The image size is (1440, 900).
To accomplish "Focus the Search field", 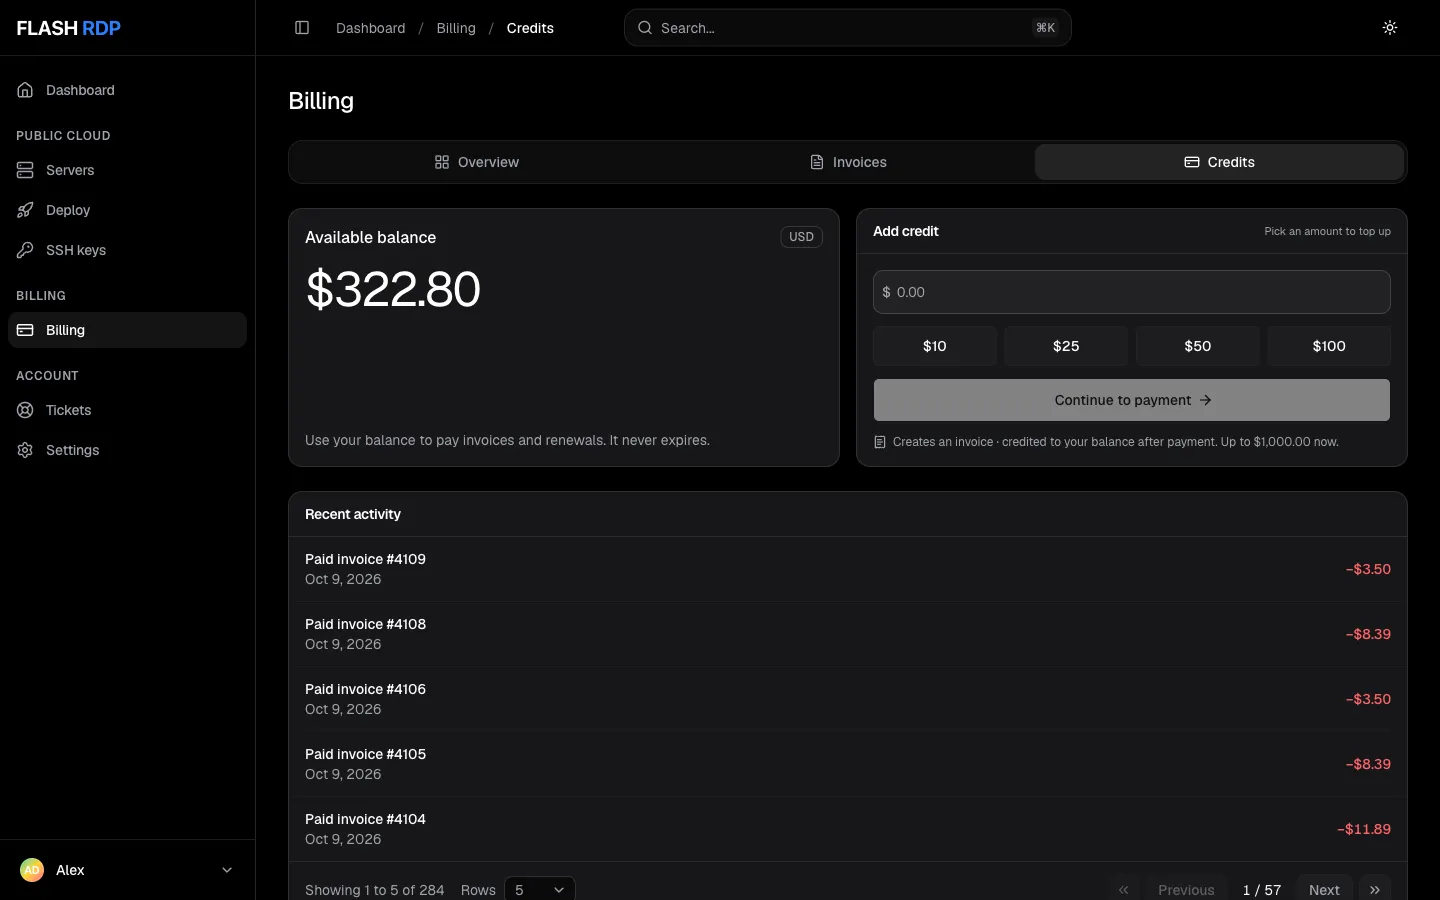I will pyautogui.click(x=848, y=28).
